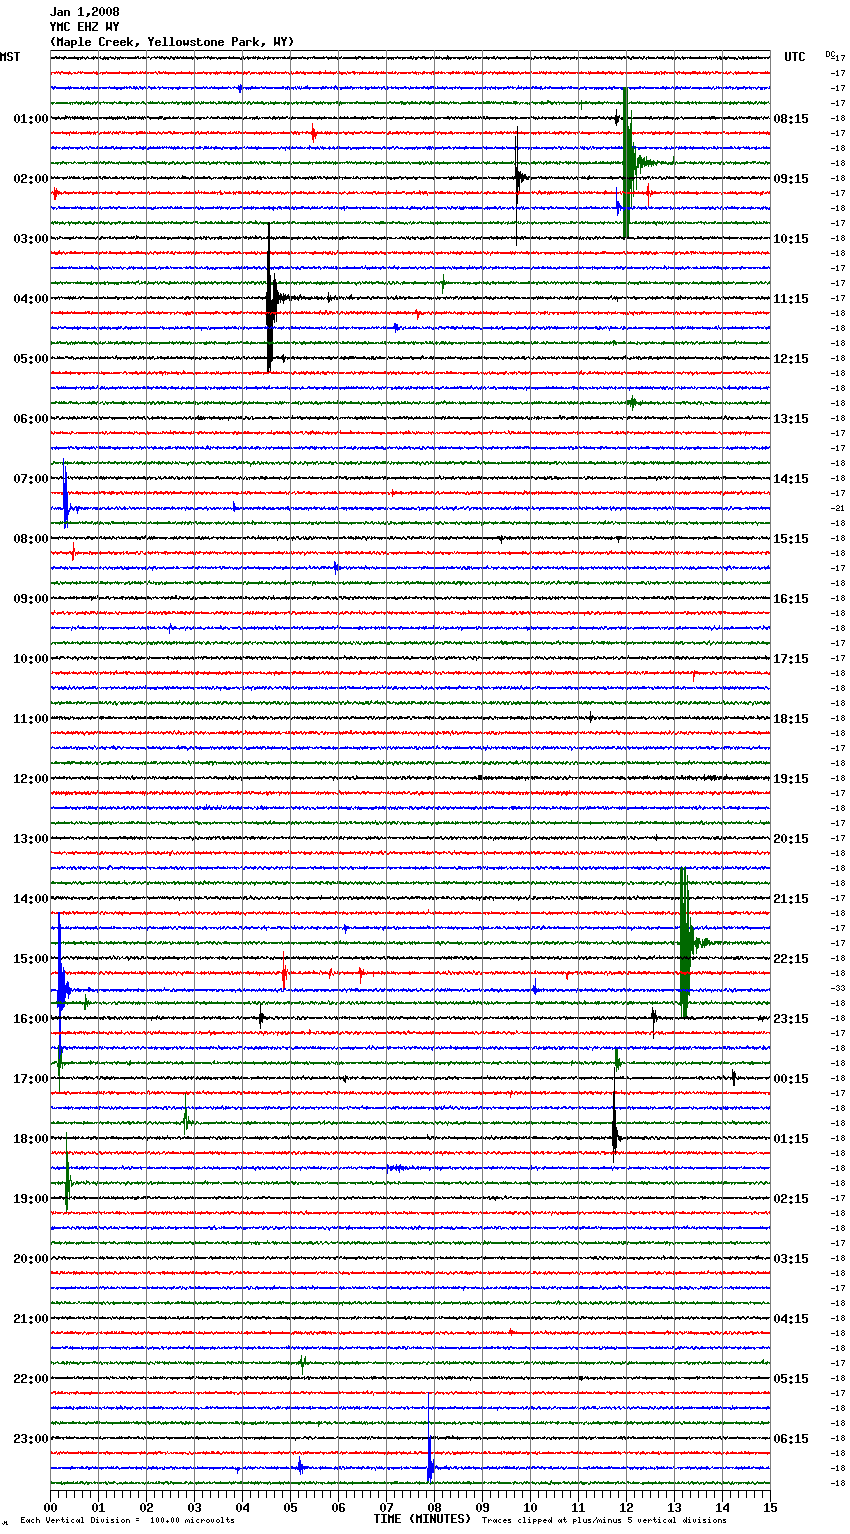The height and width of the screenshot is (1534, 850).
Task: Select the 17:00 MST time label
Action: tap(31, 1079)
